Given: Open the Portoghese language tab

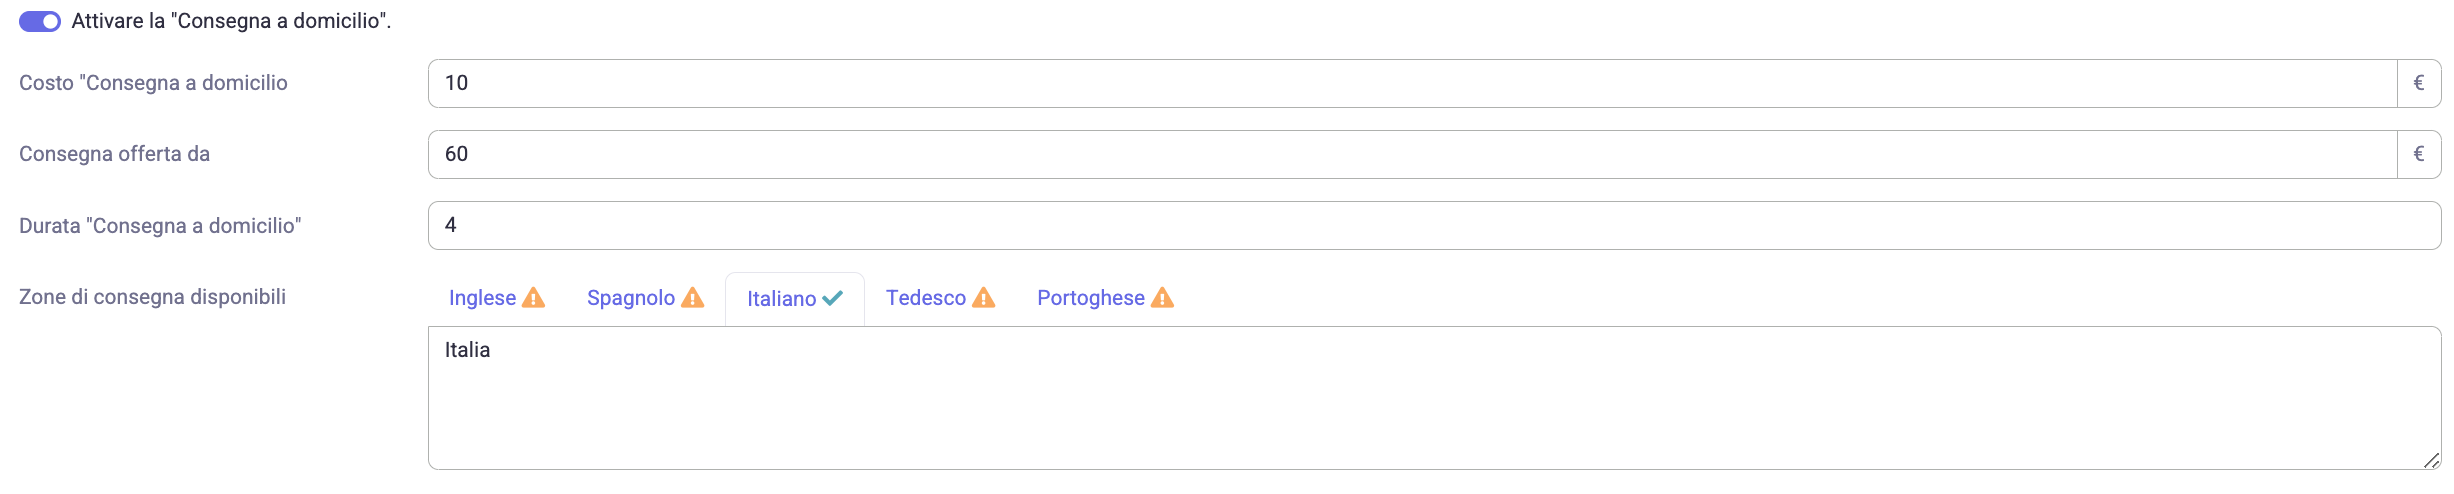Looking at the screenshot, I should (1105, 298).
